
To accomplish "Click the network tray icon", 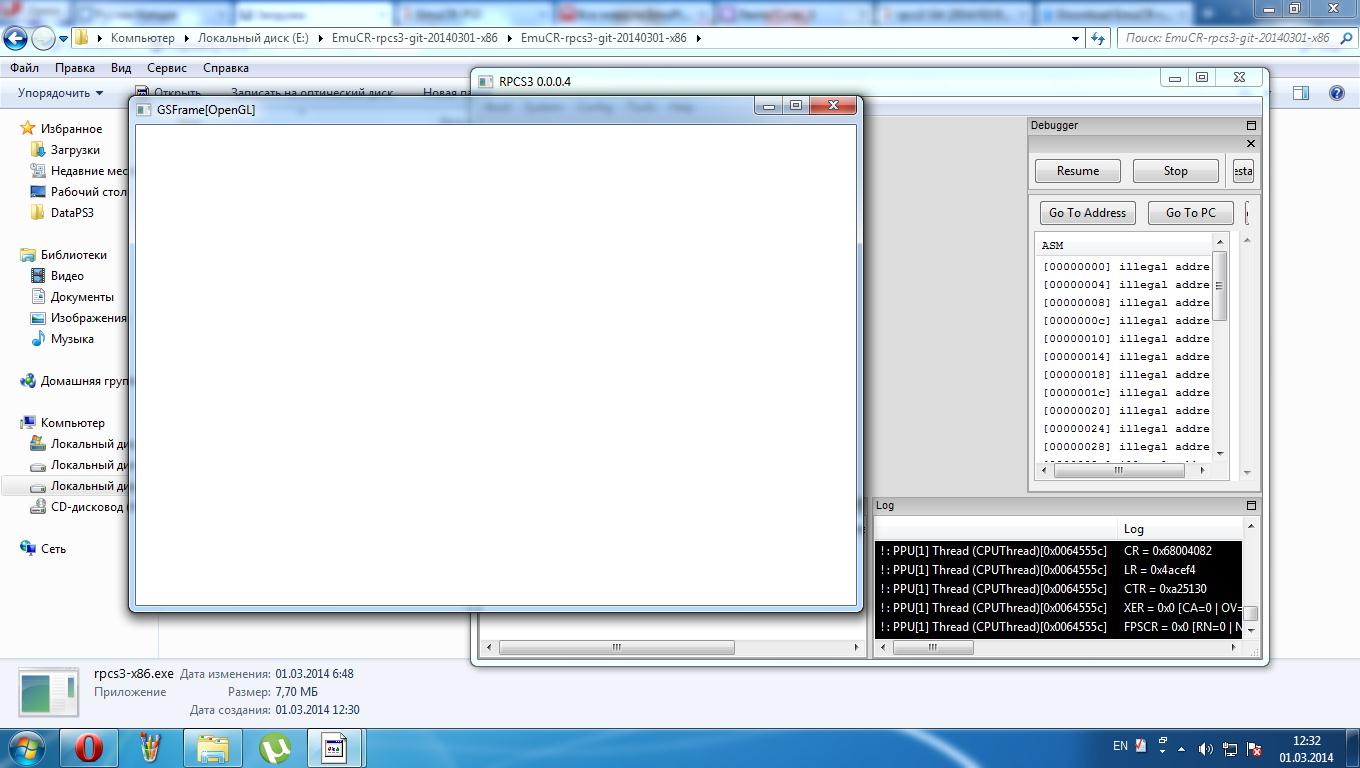I will (1229, 749).
